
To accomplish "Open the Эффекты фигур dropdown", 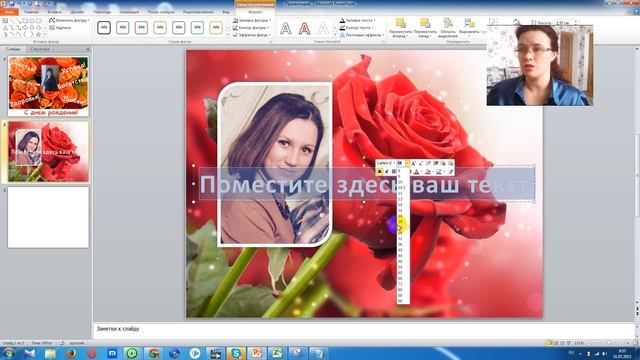I will point(251,35).
